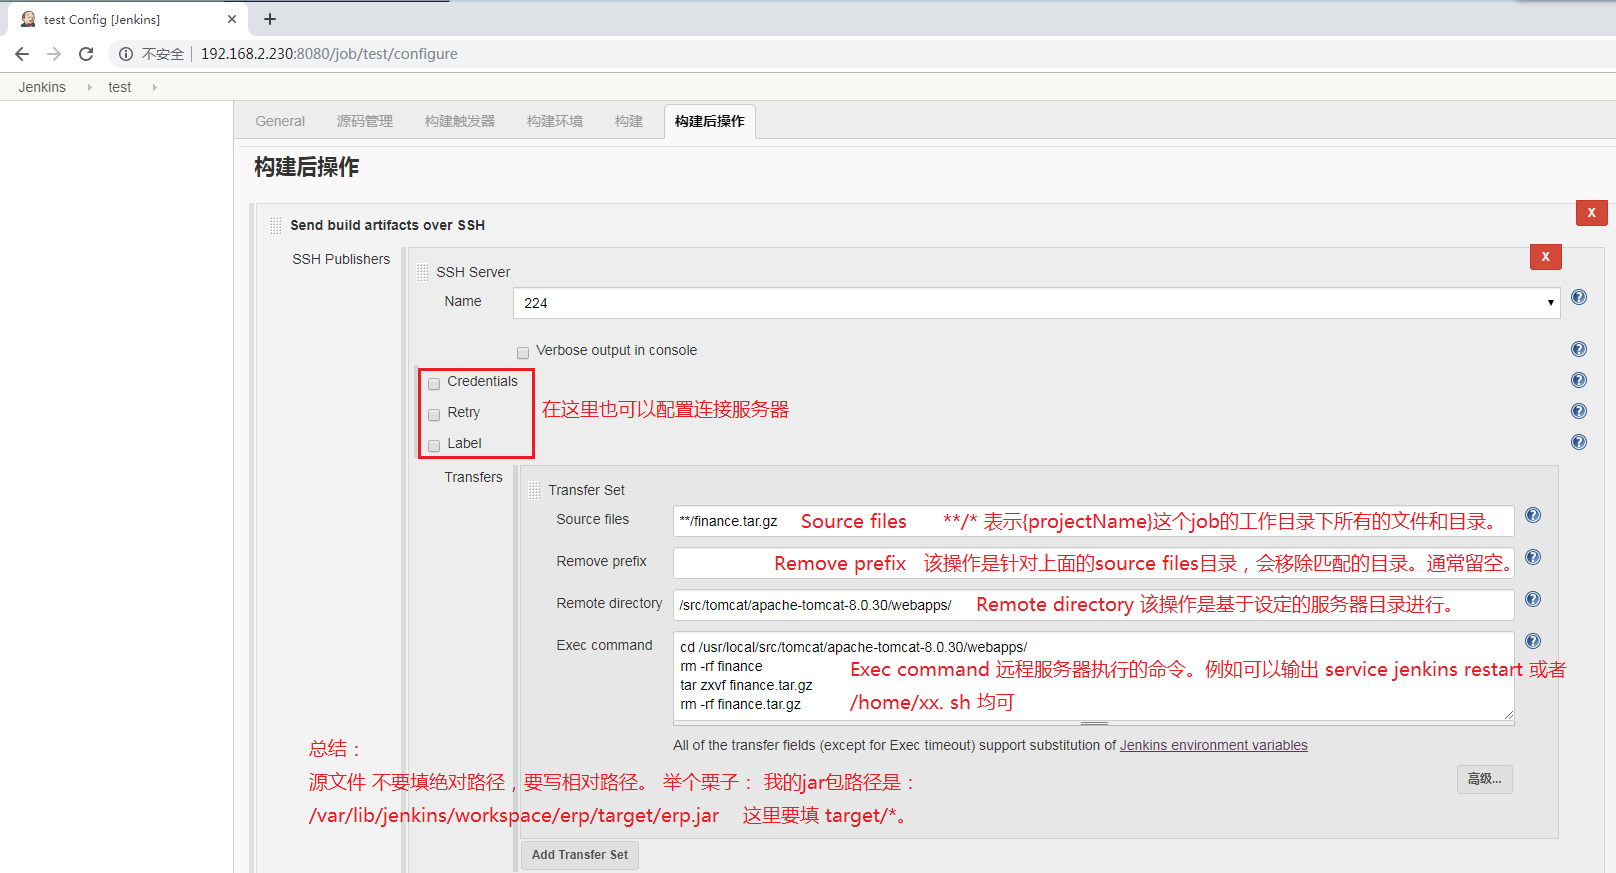Click the browser back arrow
The height and width of the screenshot is (873, 1616).
pyautogui.click(x=22, y=54)
